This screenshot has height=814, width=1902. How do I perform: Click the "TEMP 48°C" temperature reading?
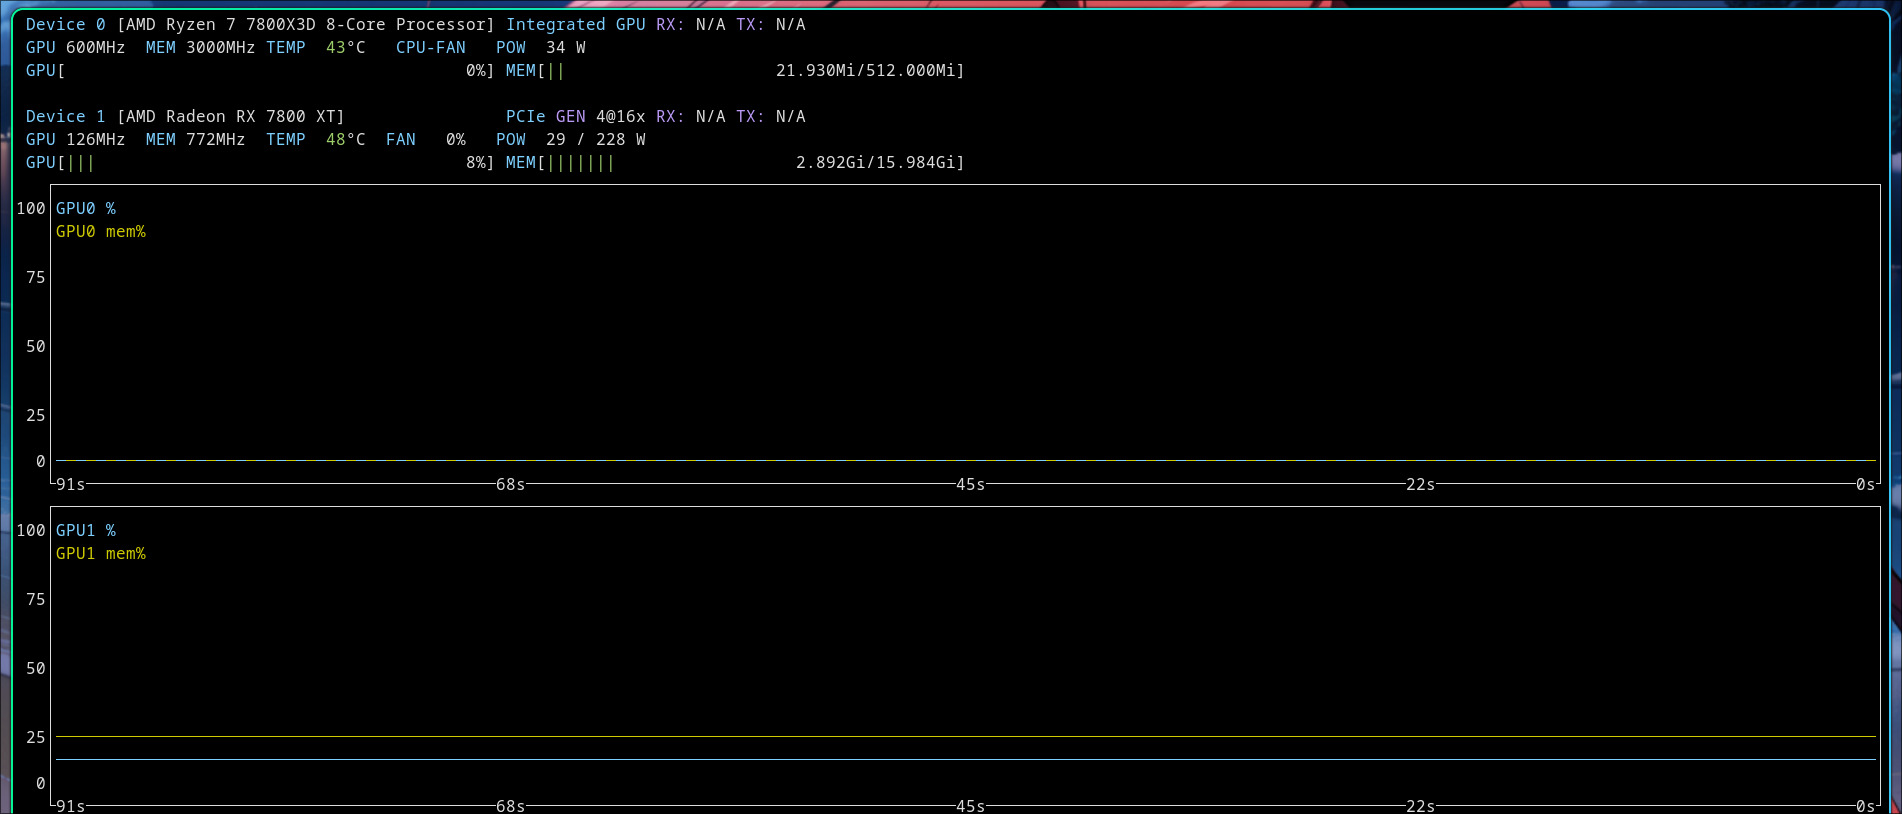[x=316, y=139]
